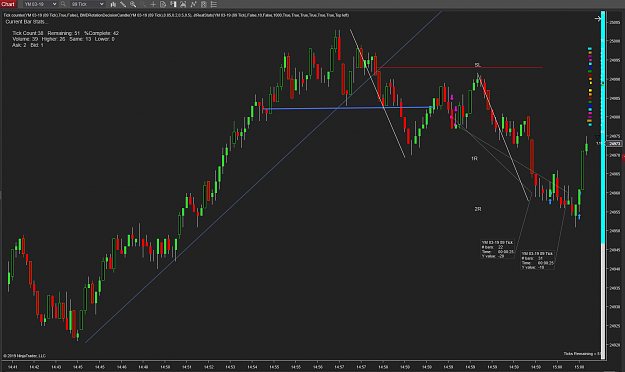This screenshot has width=625, height=372.
Task: Select the zoom in magnifier tool
Action: point(133,4)
